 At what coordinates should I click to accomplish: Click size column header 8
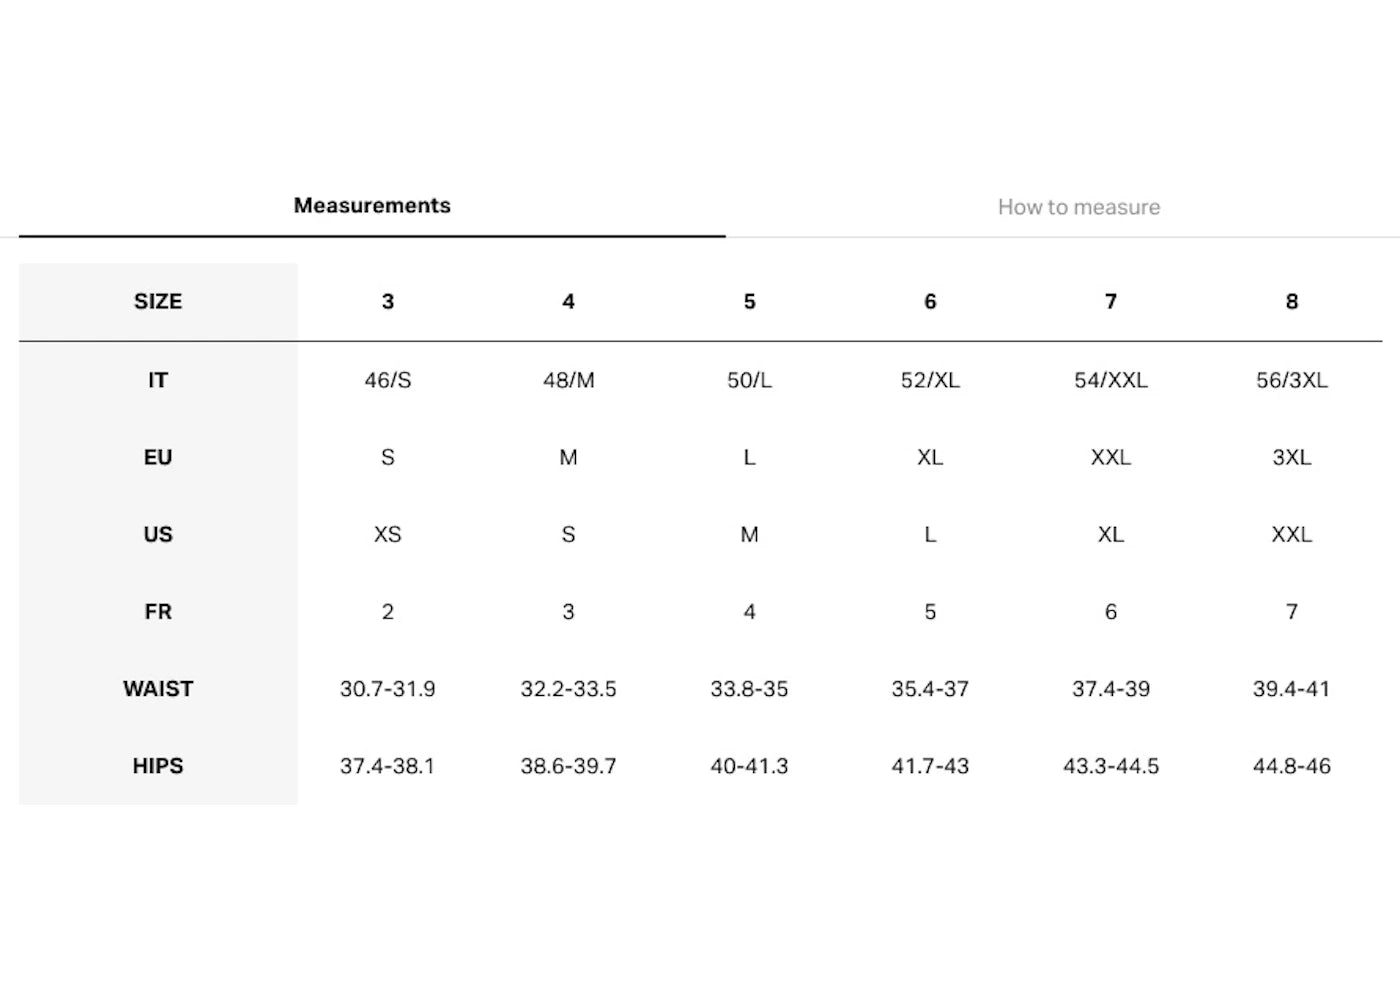click(1291, 302)
